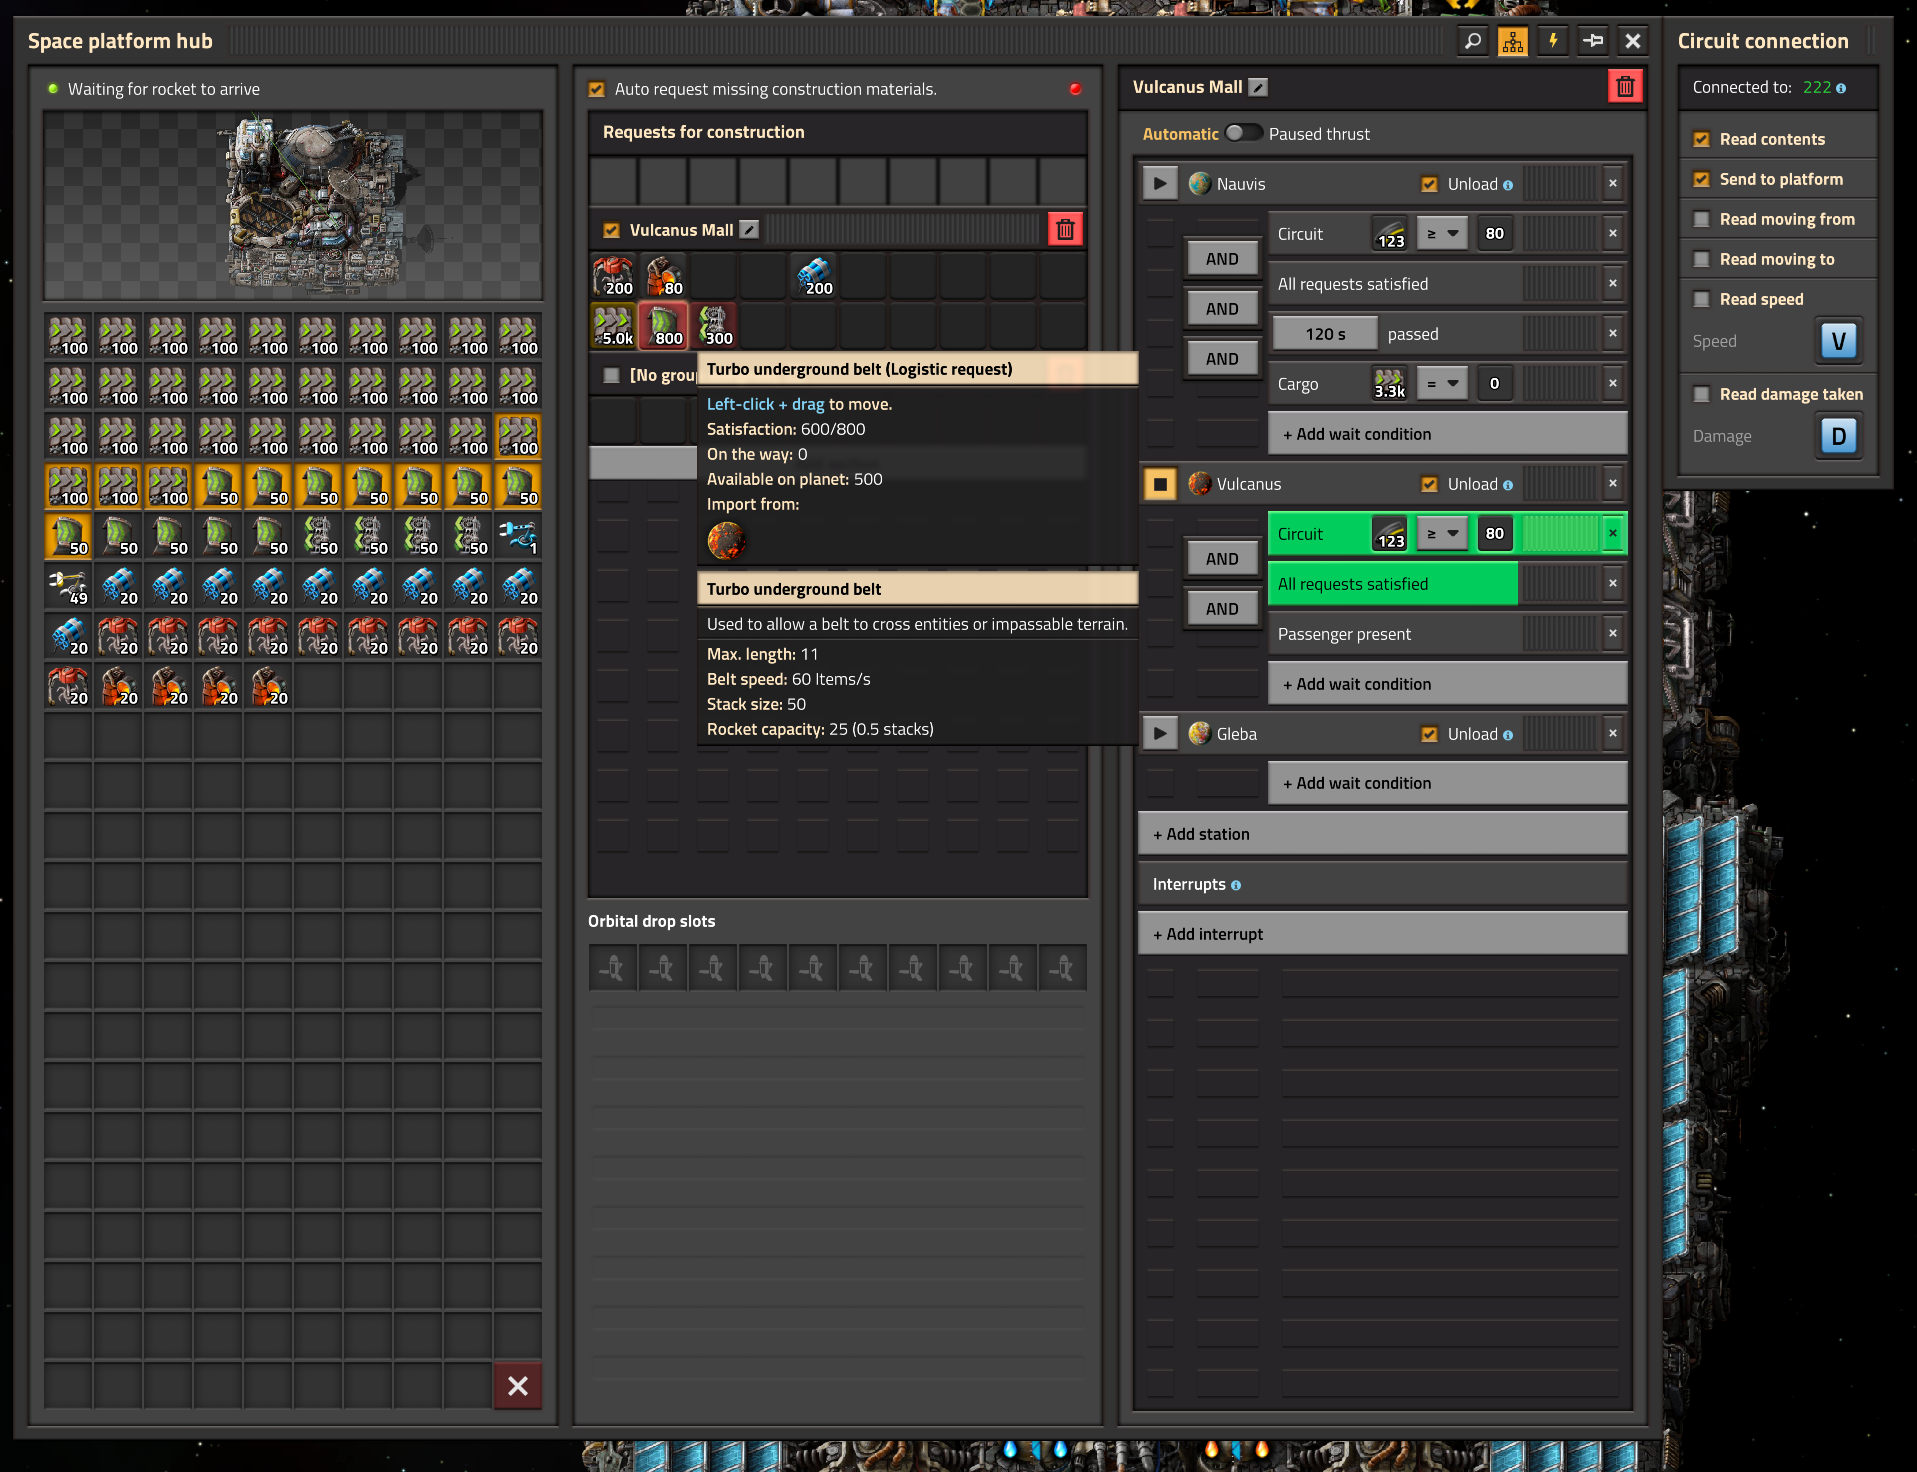1917x1472 pixels.
Task: Select the 200 stack inserter request slot
Action: click(614, 276)
